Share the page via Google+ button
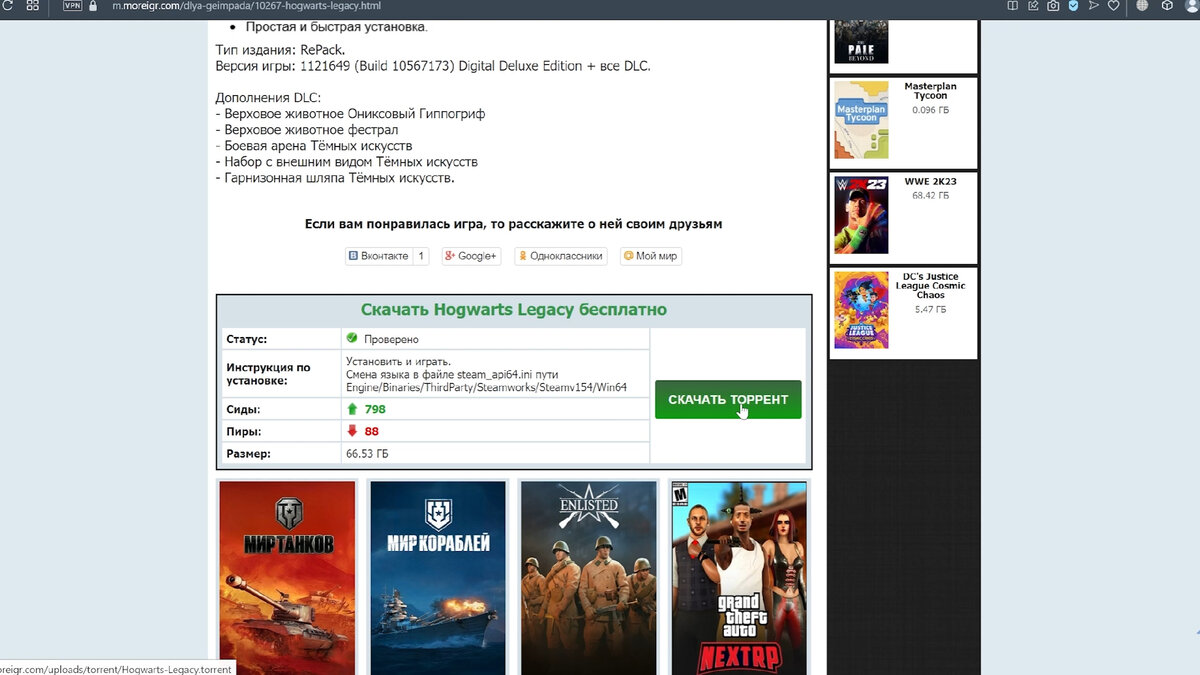The width and height of the screenshot is (1200, 675). click(470, 256)
